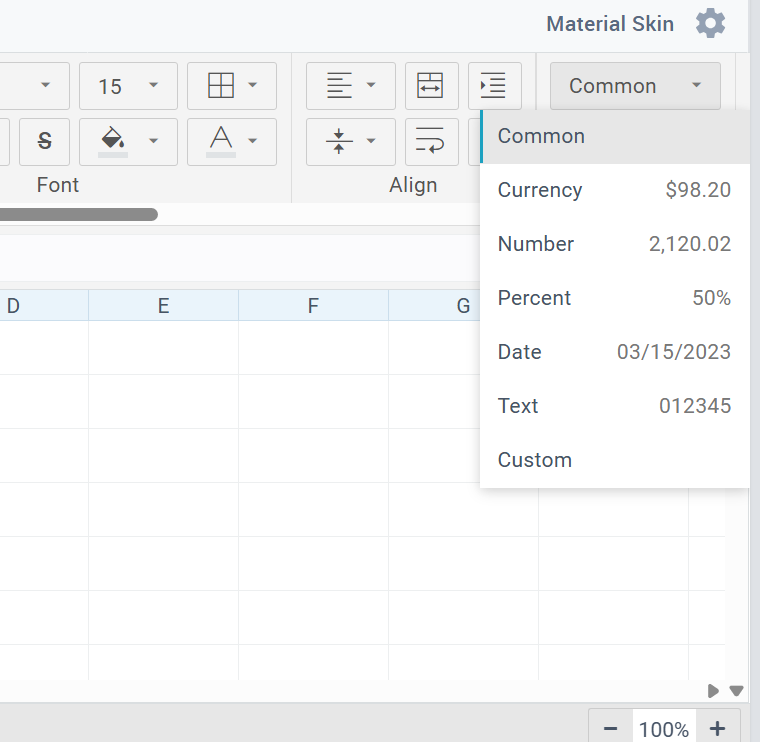The height and width of the screenshot is (742, 760).
Task: Click the cell borders icon
Action: [x=221, y=86]
